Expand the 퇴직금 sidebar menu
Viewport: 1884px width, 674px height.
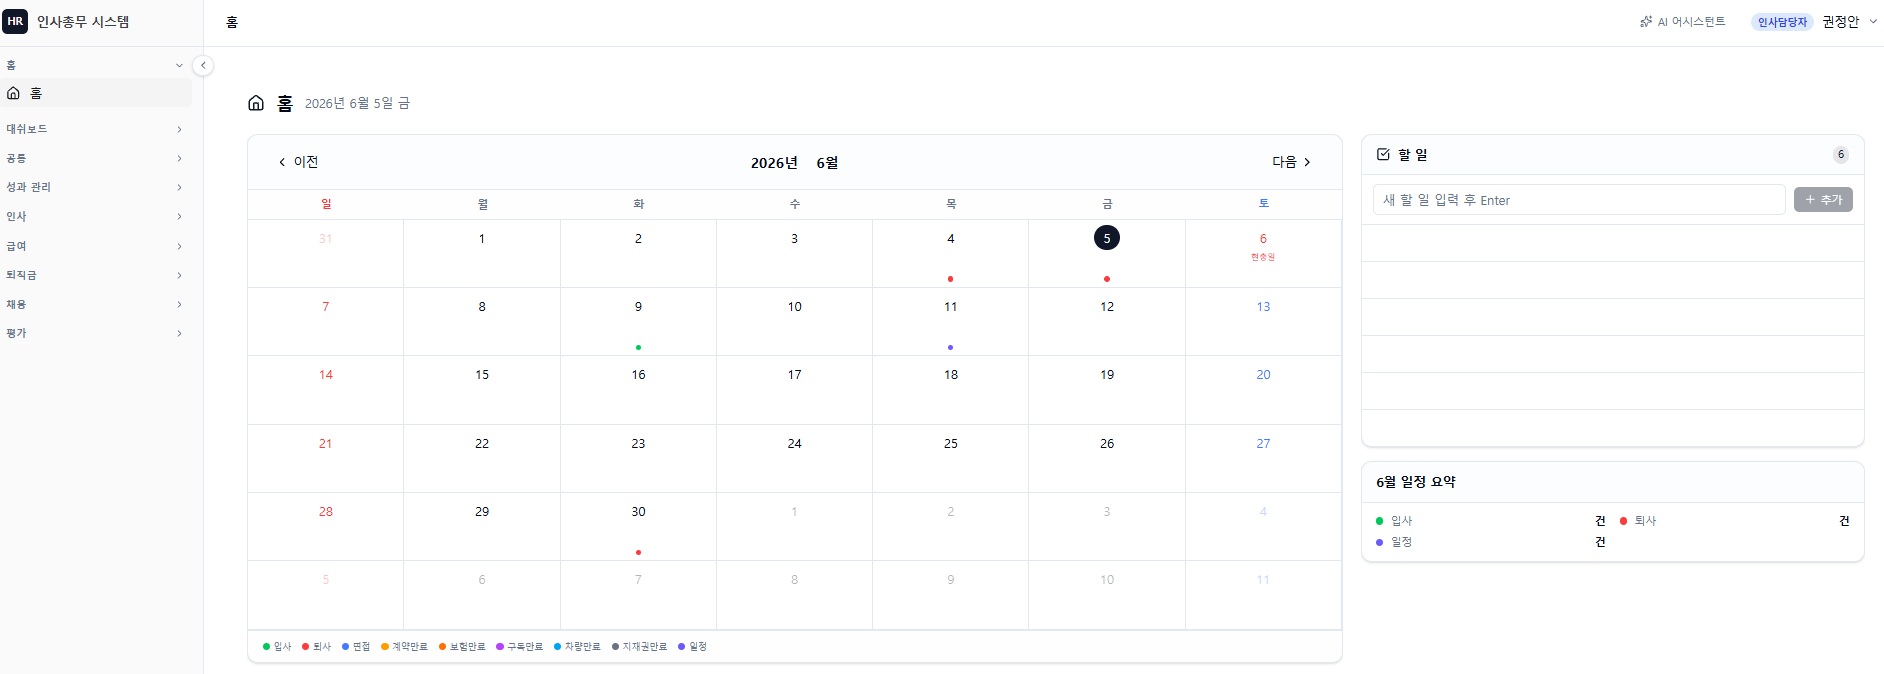click(95, 275)
